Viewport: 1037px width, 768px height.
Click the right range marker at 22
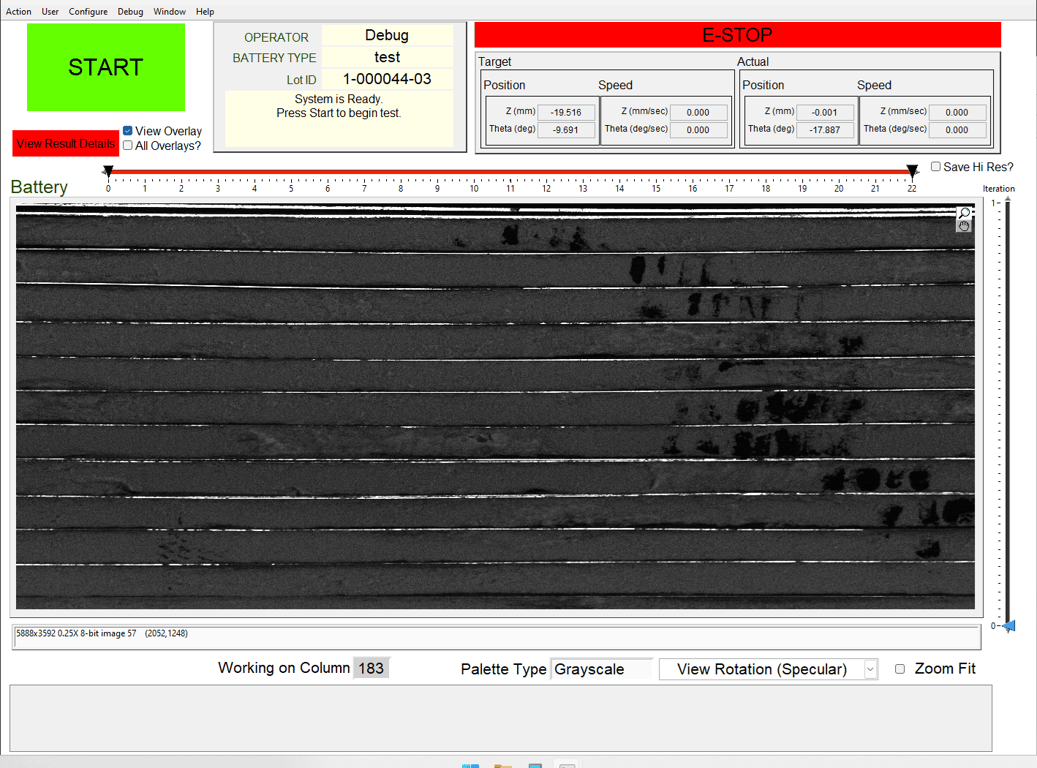(x=912, y=171)
